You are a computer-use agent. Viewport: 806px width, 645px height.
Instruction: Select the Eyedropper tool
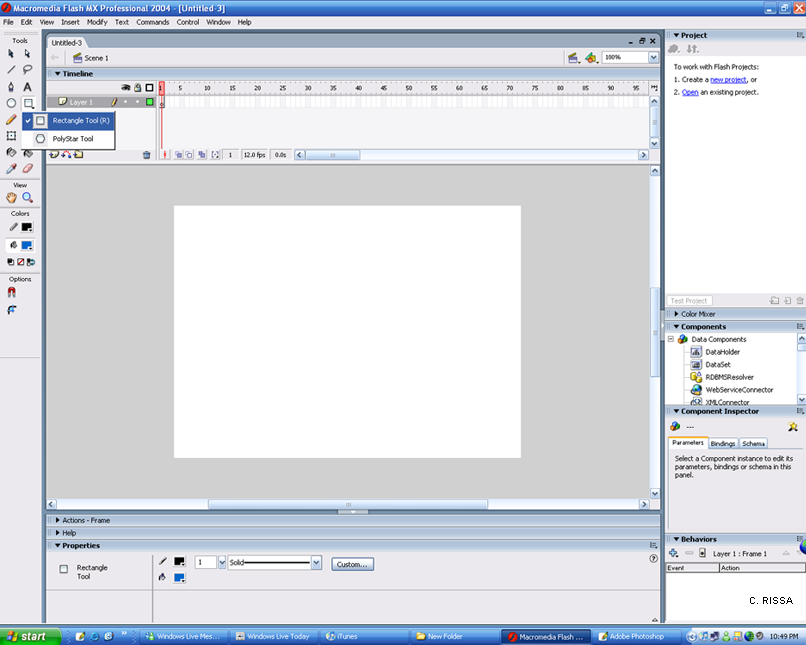click(11, 169)
